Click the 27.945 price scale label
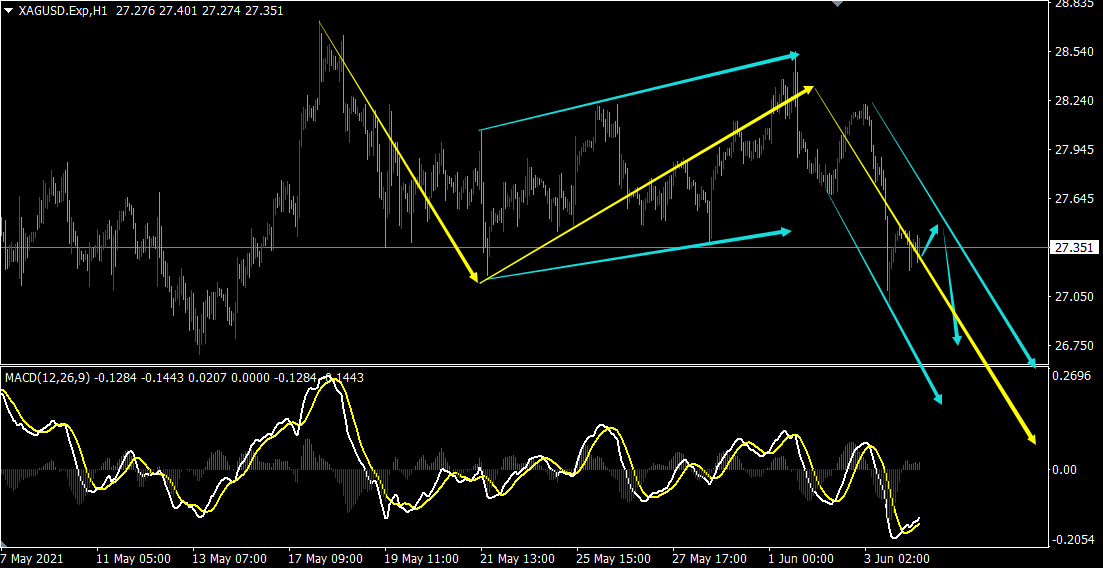The height and width of the screenshot is (568, 1103). coord(1071,150)
